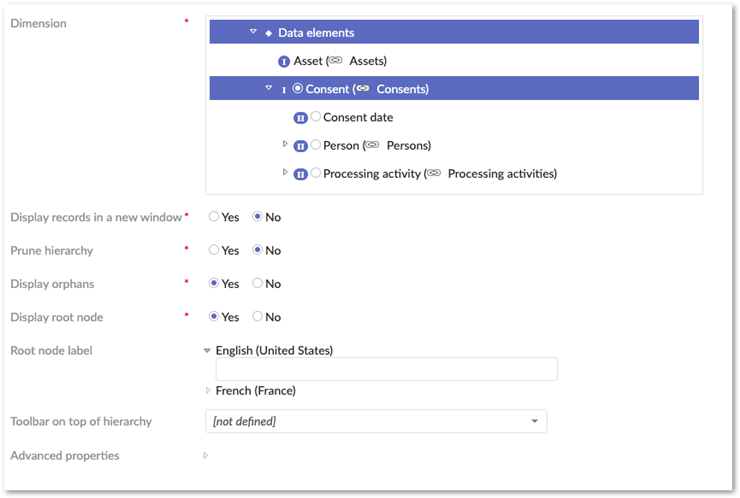
Task: Click the link icon next to Processing activities
Action: [x=433, y=174]
